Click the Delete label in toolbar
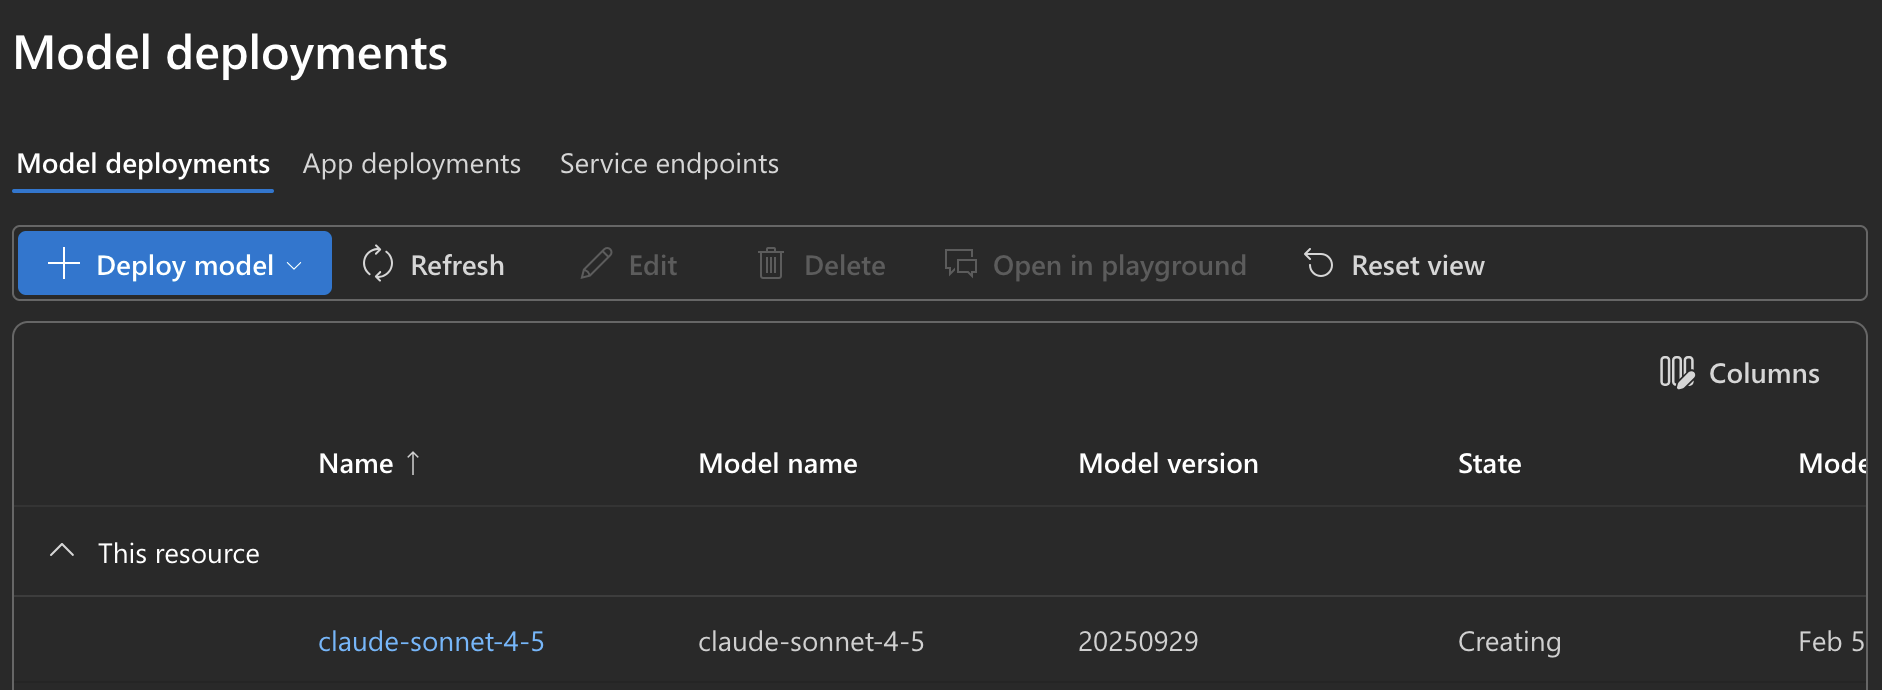1882x690 pixels. pyautogui.click(x=845, y=265)
